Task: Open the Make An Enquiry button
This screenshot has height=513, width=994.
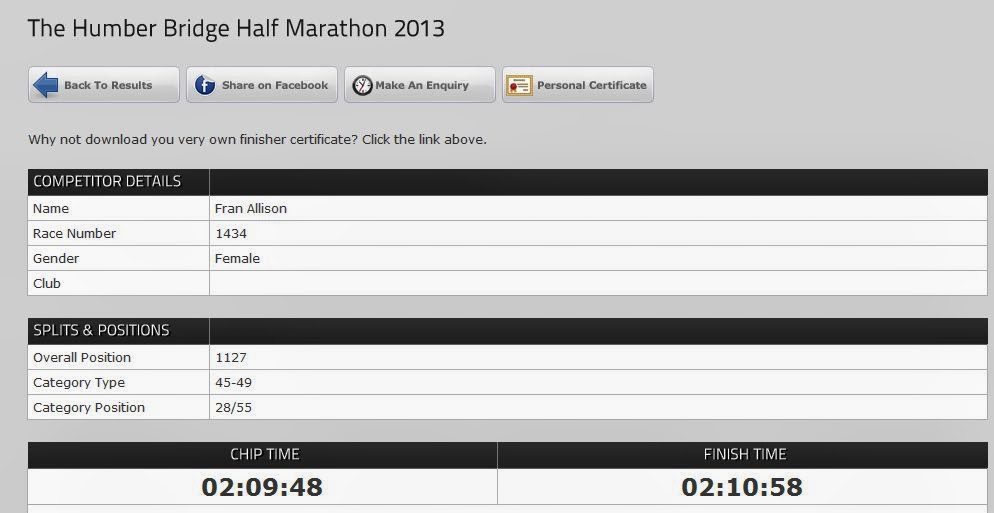Action: pos(420,85)
